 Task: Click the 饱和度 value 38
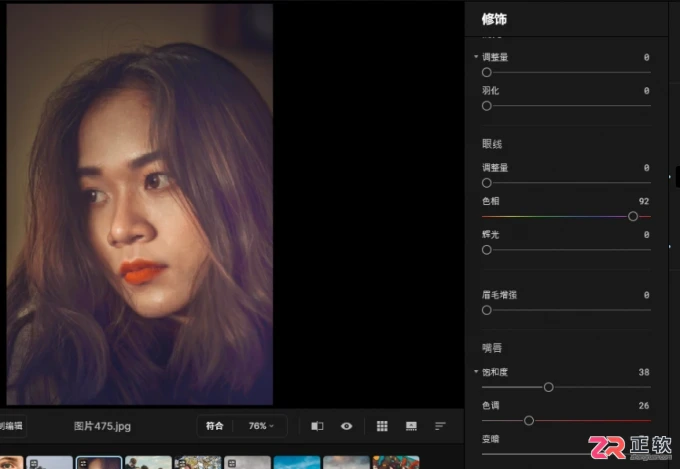click(644, 372)
